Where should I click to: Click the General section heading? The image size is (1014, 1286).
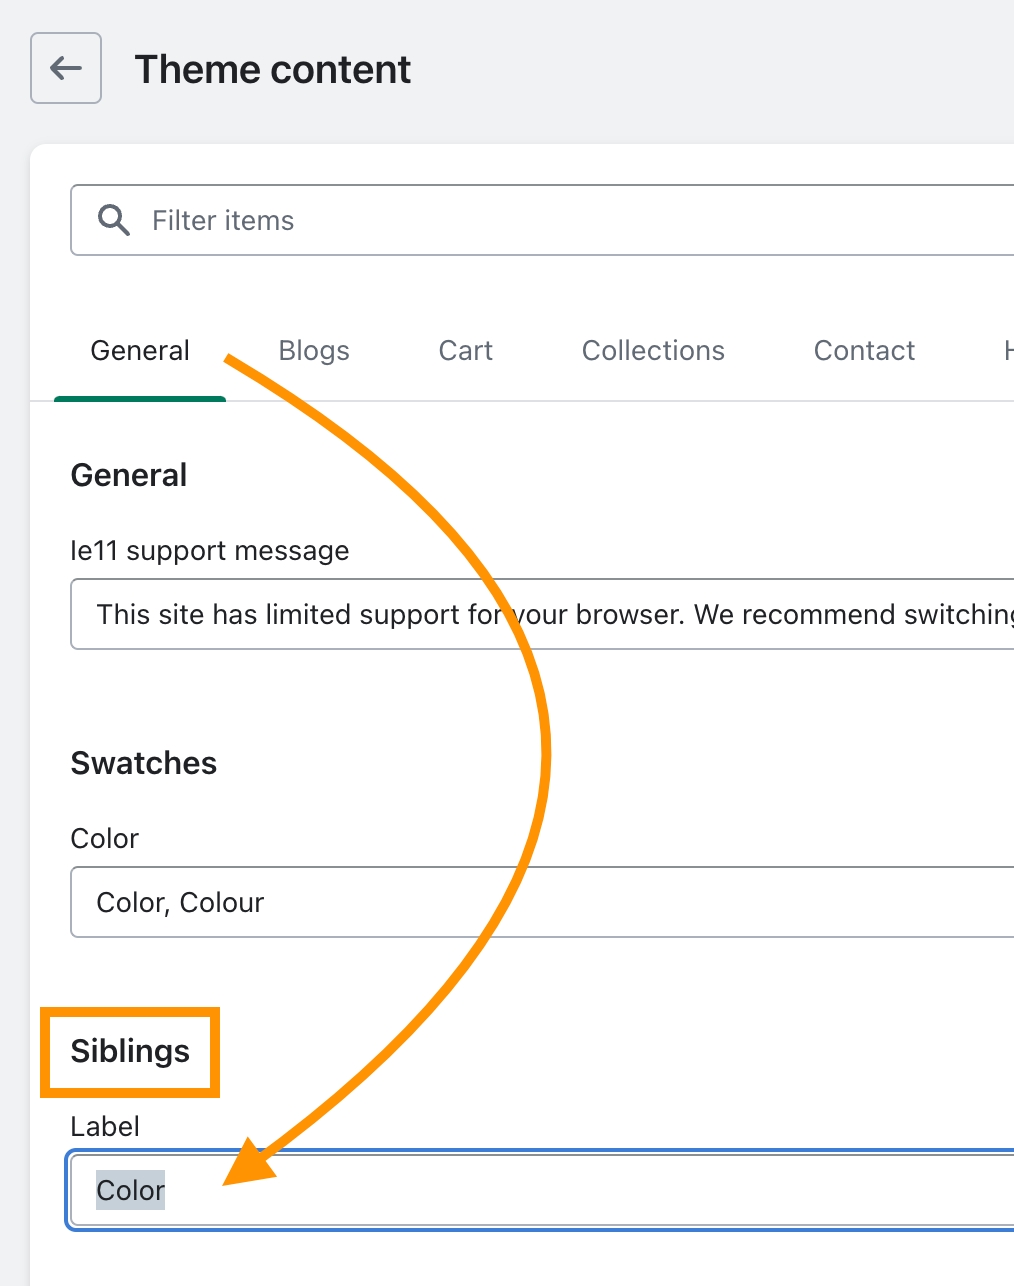[129, 475]
